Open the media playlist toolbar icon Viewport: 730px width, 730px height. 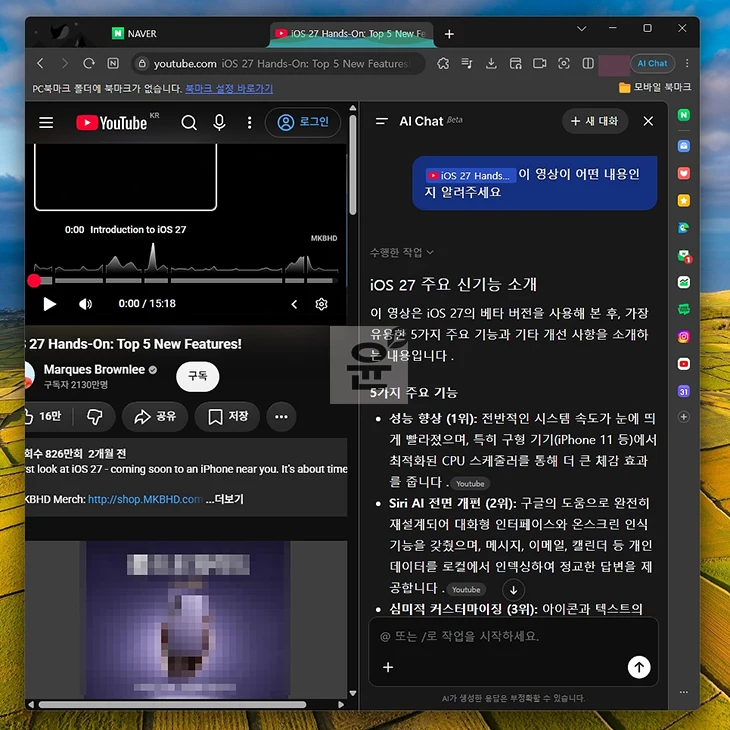467,63
